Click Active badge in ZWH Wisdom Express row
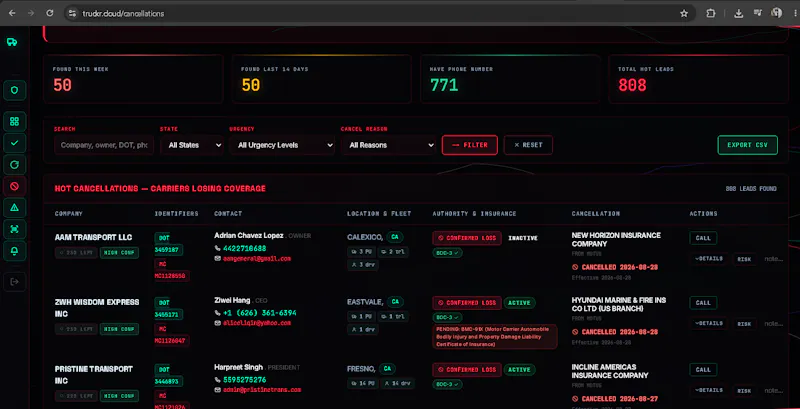The width and height of the screenshot is (800, 409). pos(519,303)
